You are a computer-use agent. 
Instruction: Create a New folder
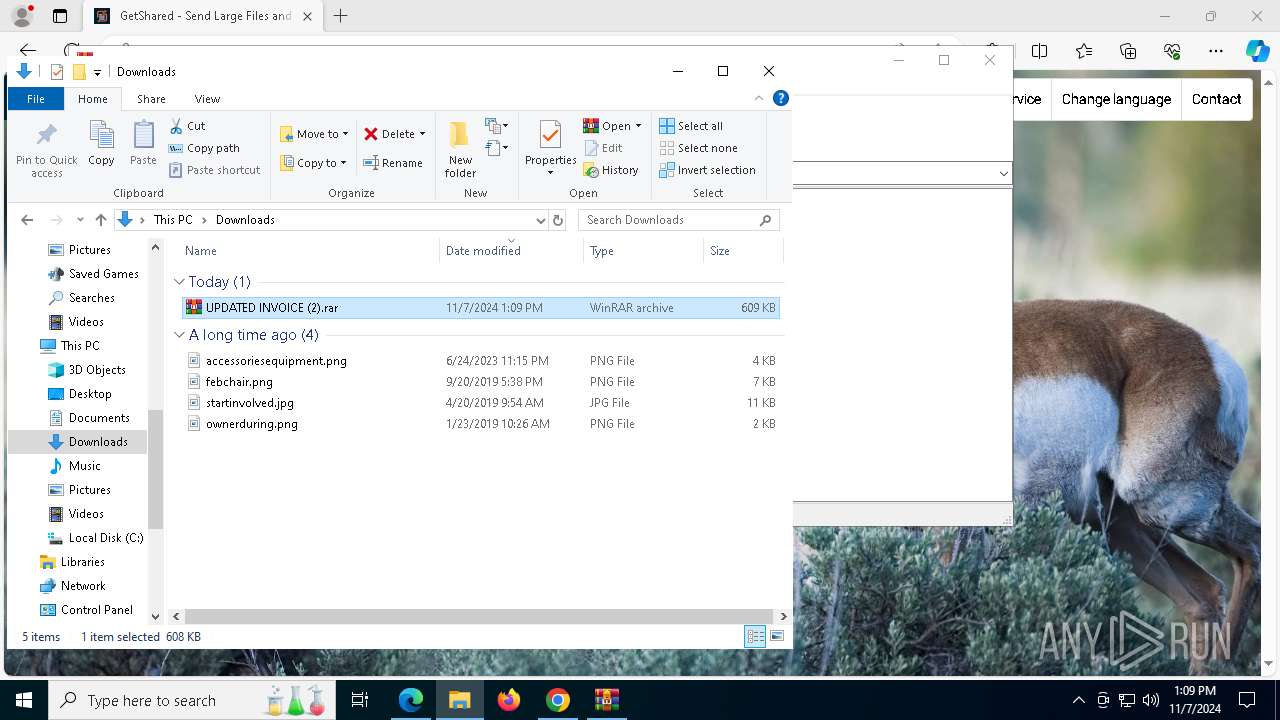460,149
